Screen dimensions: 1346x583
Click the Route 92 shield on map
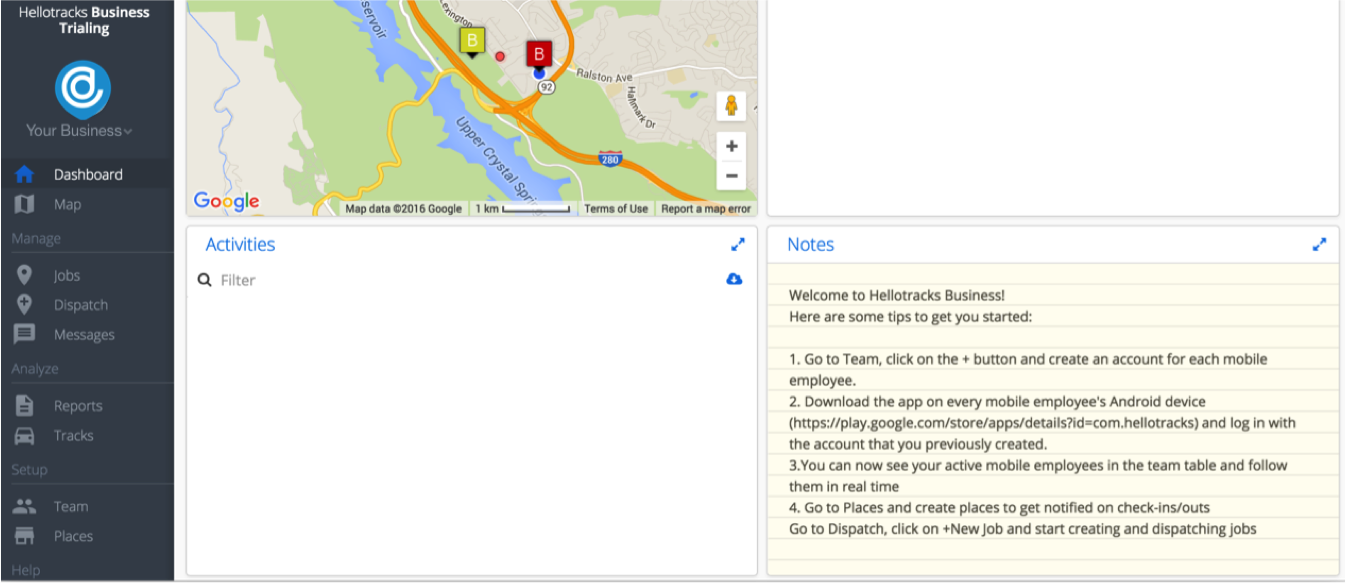pyautogui.click(x=546, y=88)
